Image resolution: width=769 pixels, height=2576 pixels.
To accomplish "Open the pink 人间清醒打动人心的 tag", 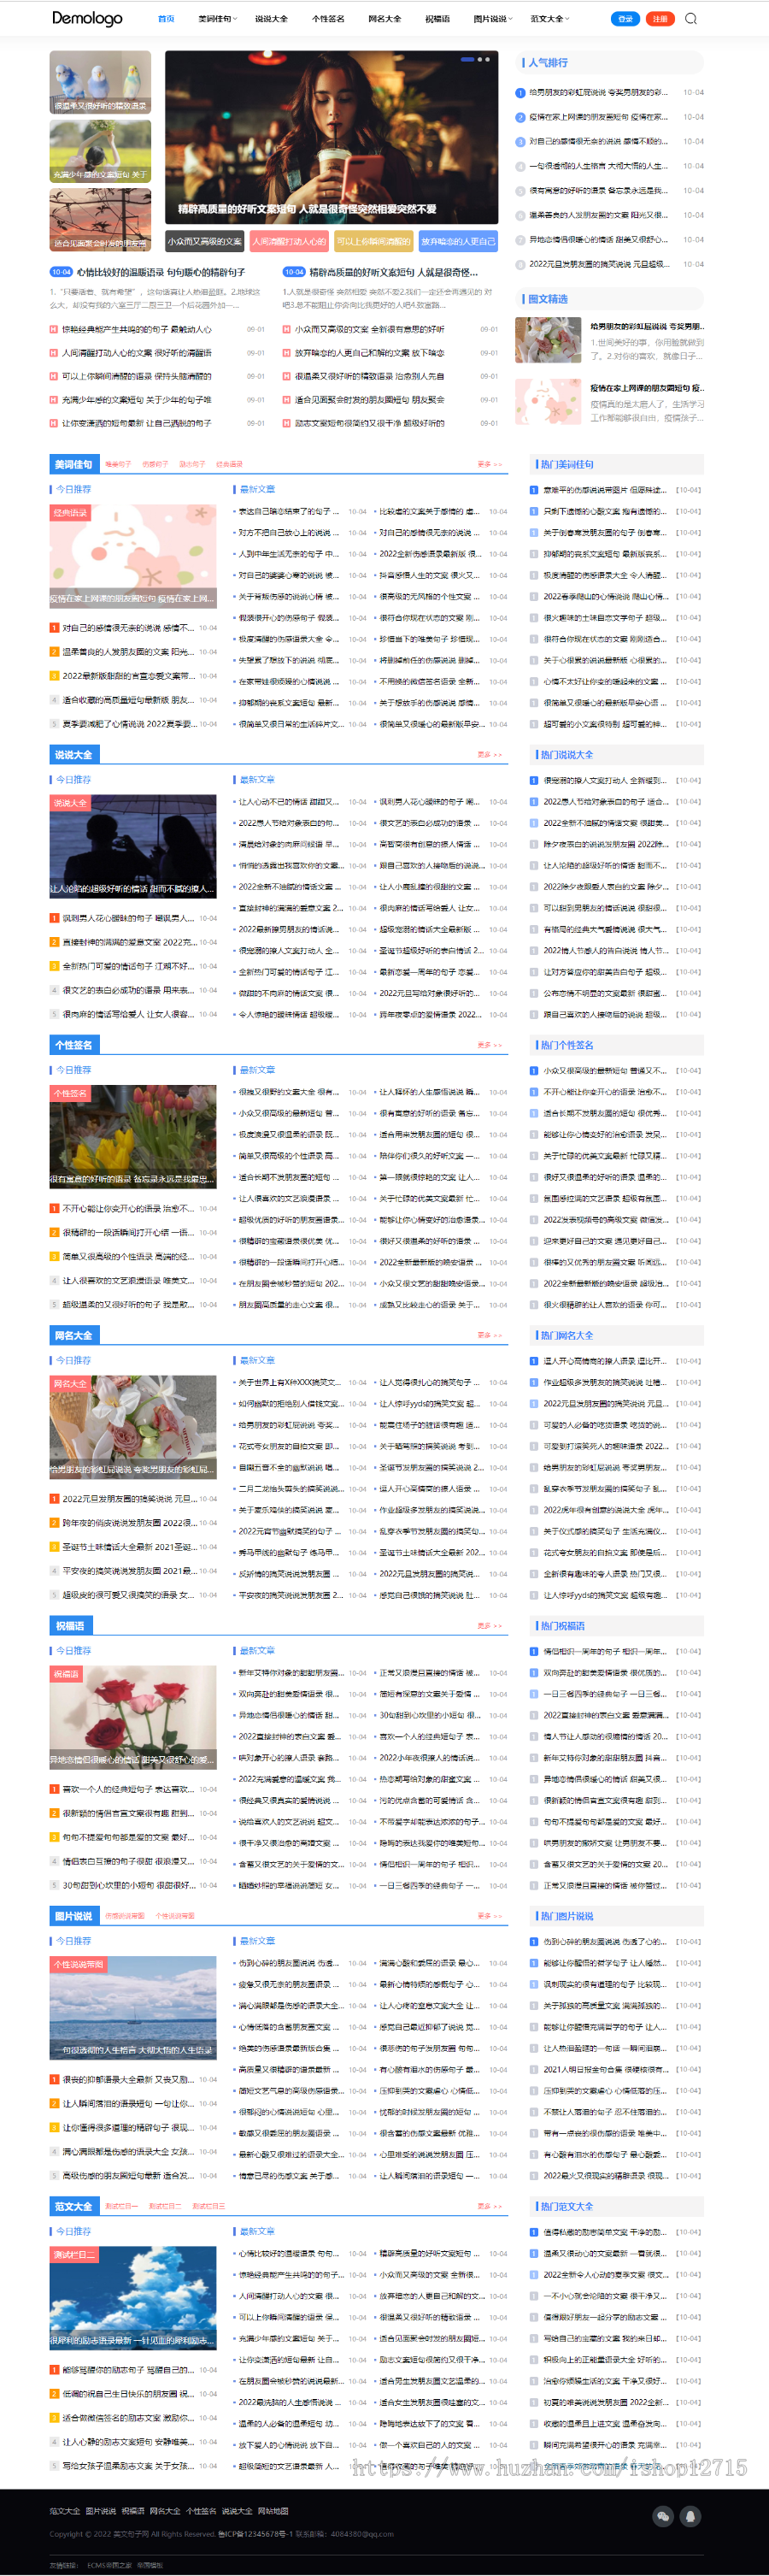I will [x=289, y=241].
